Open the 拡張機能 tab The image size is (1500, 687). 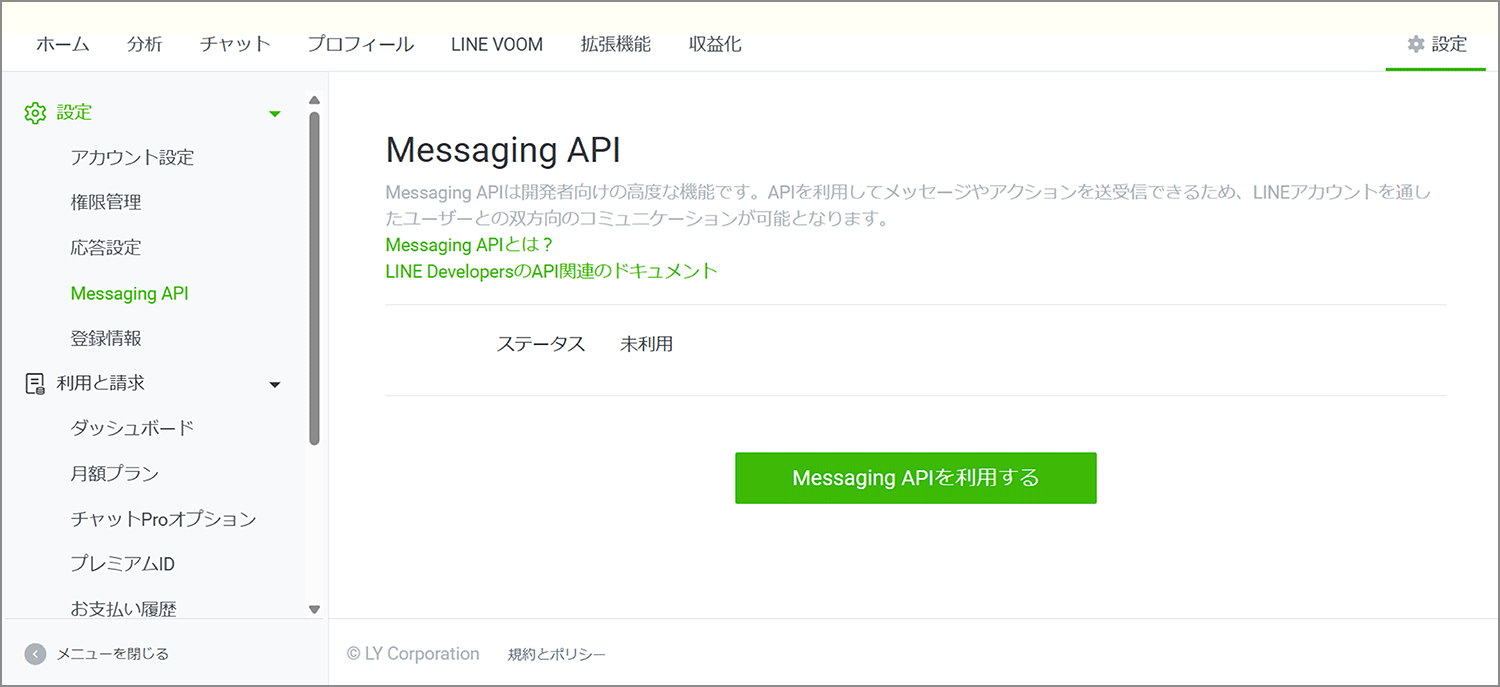click(615, 44)
